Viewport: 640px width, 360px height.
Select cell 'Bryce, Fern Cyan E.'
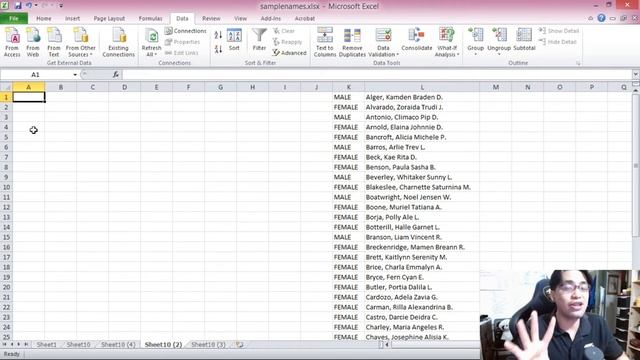[x=422, y=277]
